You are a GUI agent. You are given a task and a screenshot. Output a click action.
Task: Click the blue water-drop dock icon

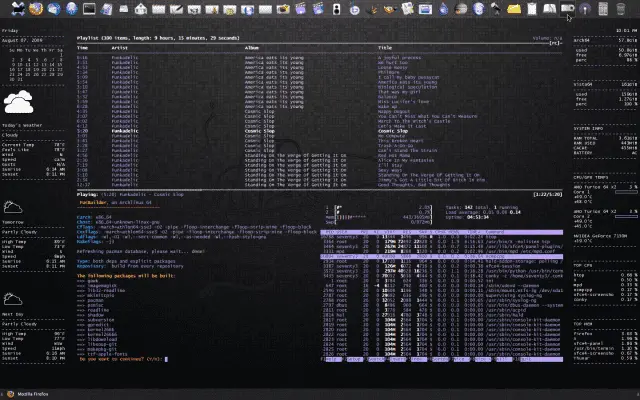[x=443, y=9]
